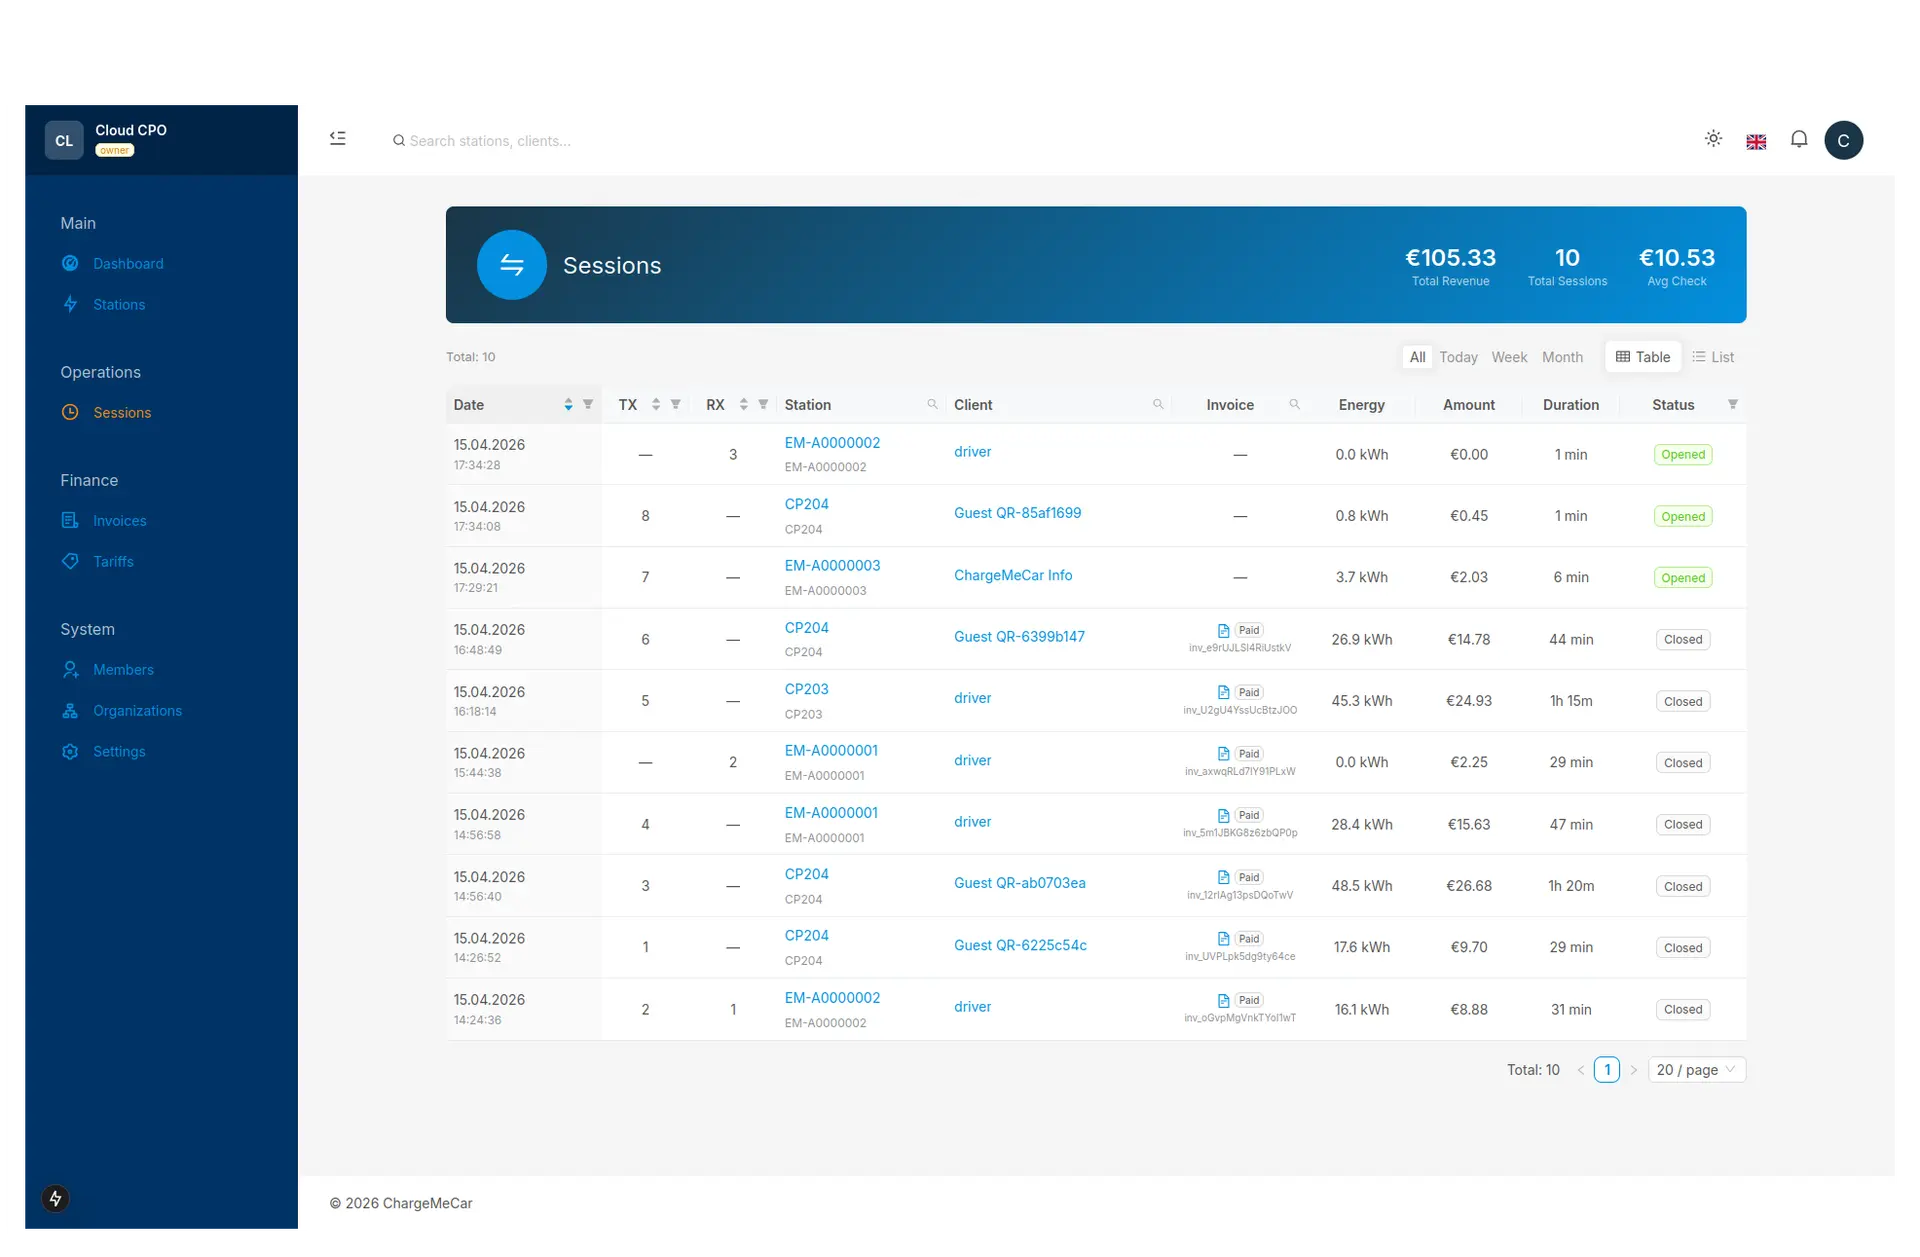This screenshot has width=1920, height=1257.
Task: Click the Status column filter icon
Action: pyautogui.click(x=1733, y=404)
